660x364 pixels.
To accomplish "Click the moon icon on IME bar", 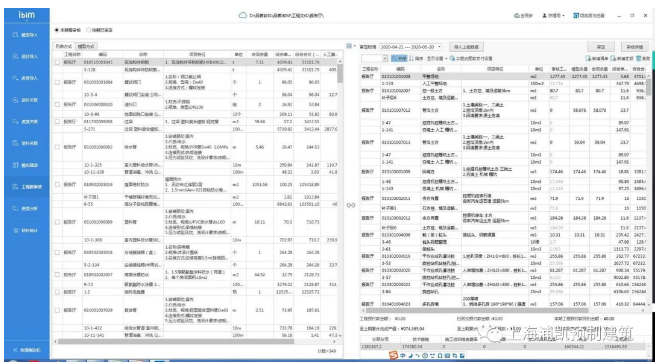I will click(410, 356).
